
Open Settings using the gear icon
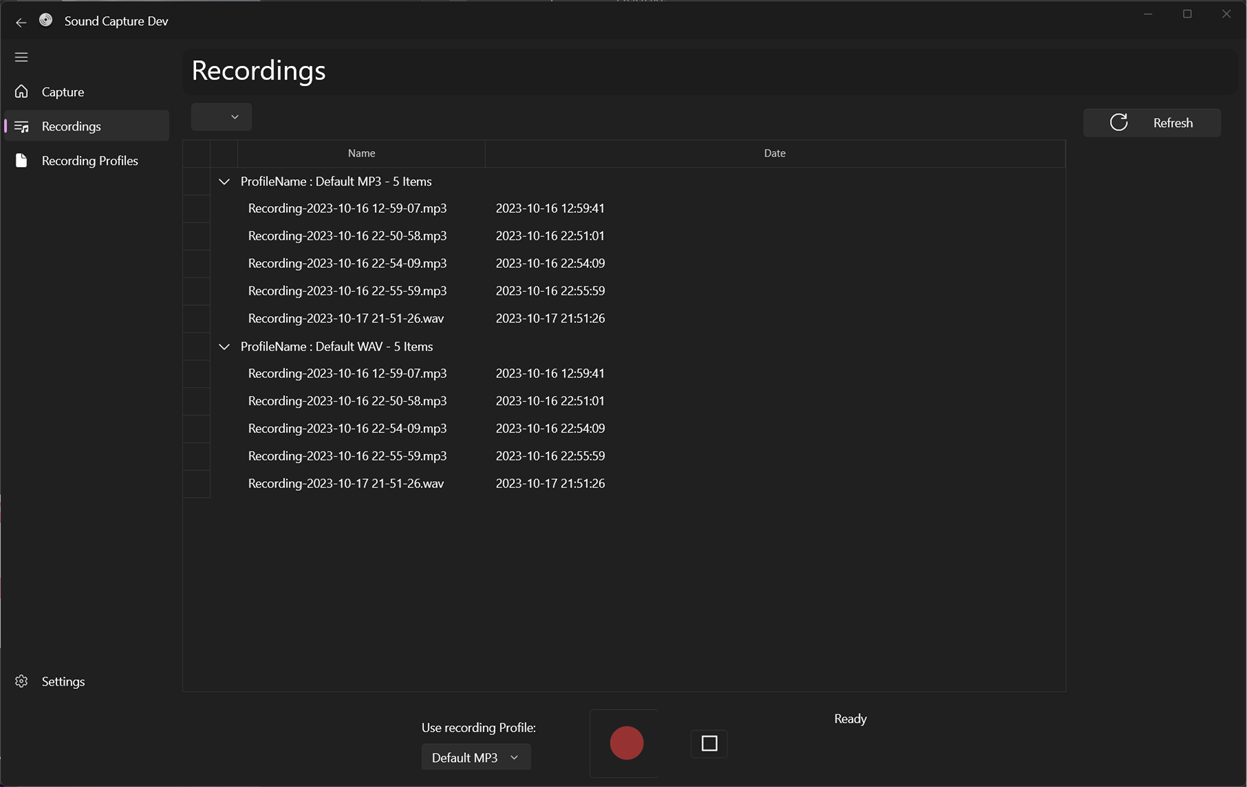tap(21, 681)
